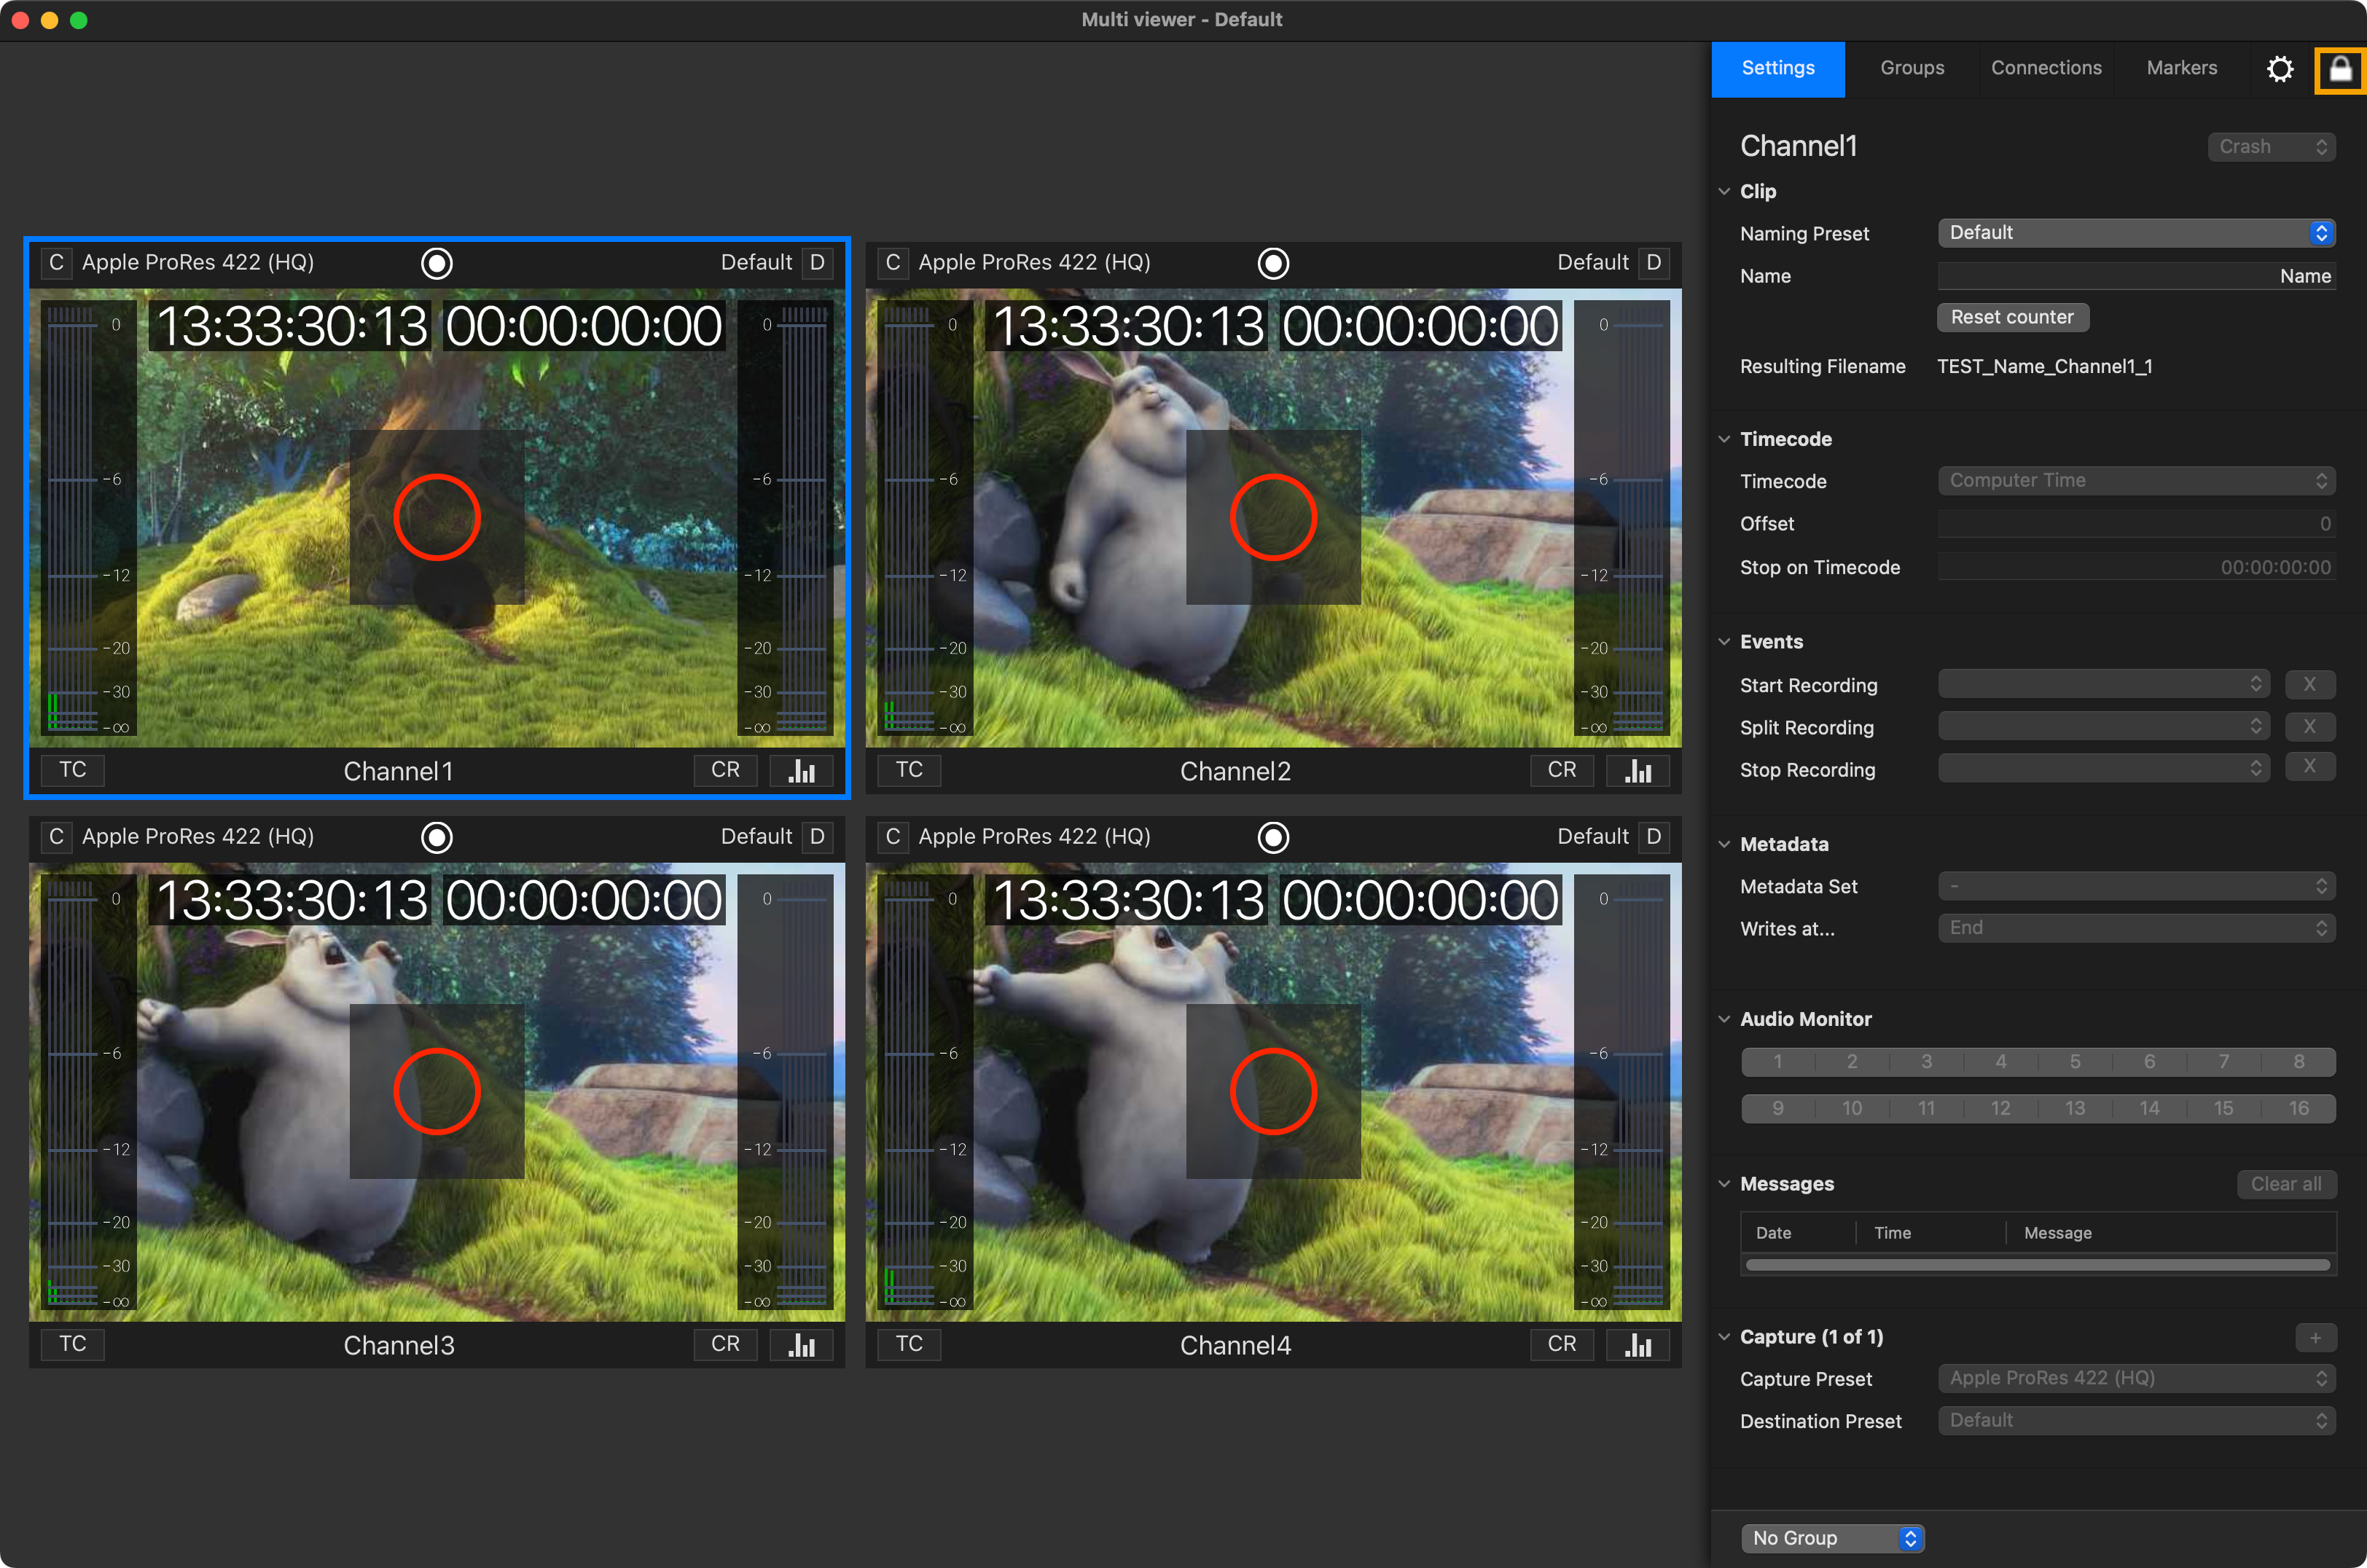The width and height of the screenshot is (2367, 1568).
Task: Open audio meters icon for Channel2
Action: (x=1637, y=770)
